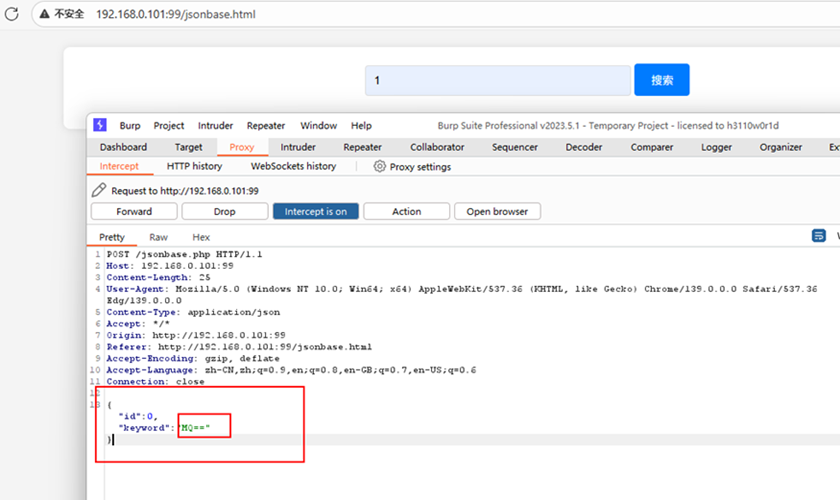This screenshot has width=840, height=500.
Task: Switch to Pretty message view
Action: pos(112,237)
